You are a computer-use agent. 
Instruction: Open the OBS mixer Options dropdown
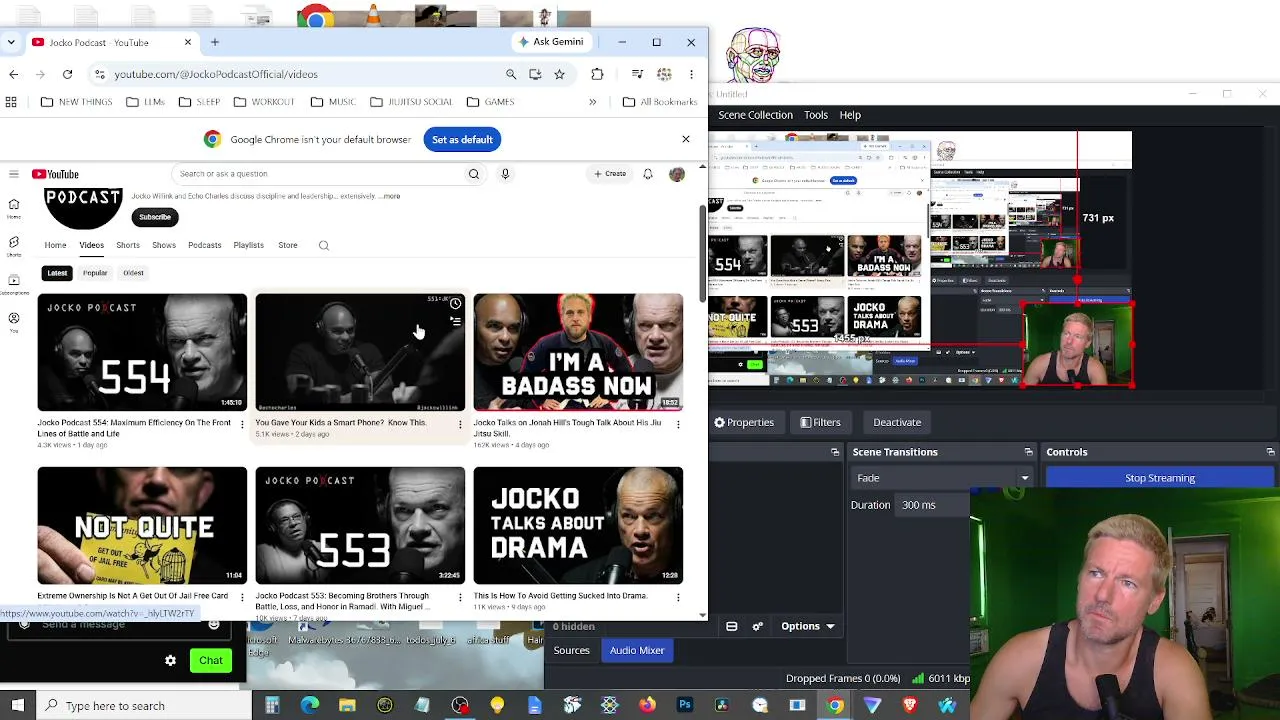point(808,627)
